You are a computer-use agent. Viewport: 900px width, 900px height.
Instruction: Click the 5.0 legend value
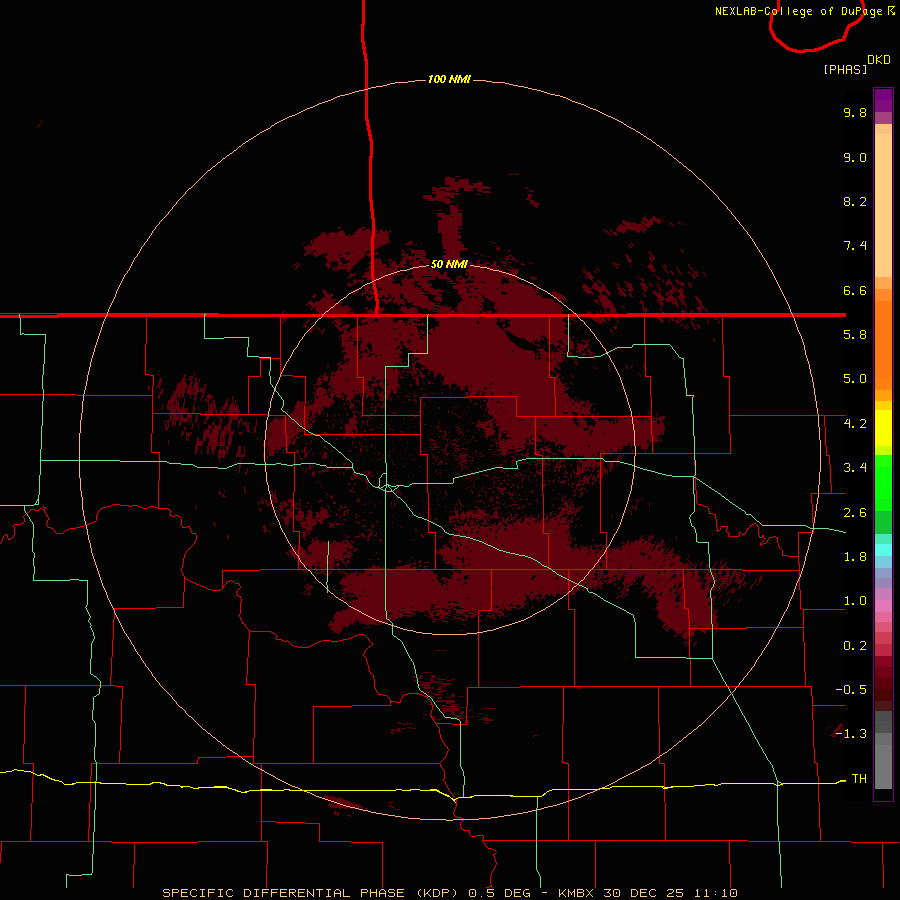pos(855,379)
